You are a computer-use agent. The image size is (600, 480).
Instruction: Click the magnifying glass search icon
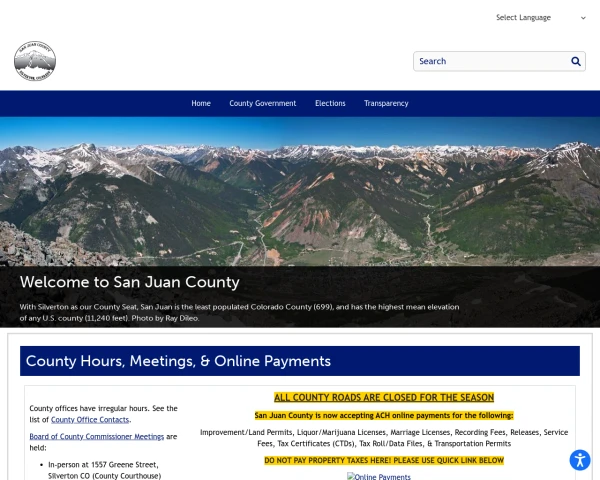576,61
